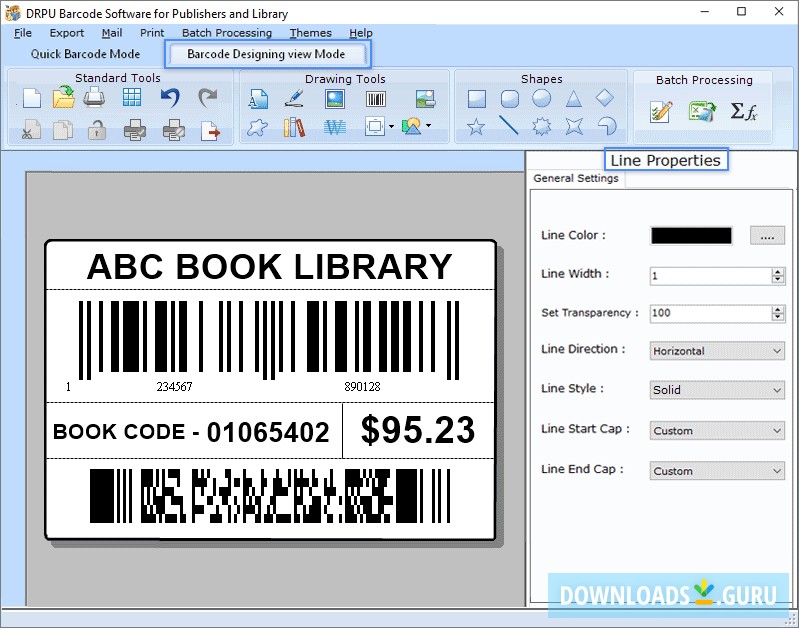Click the copy pages icon
The width and height of the screenshot is (799, 628).
coord(63,130)
